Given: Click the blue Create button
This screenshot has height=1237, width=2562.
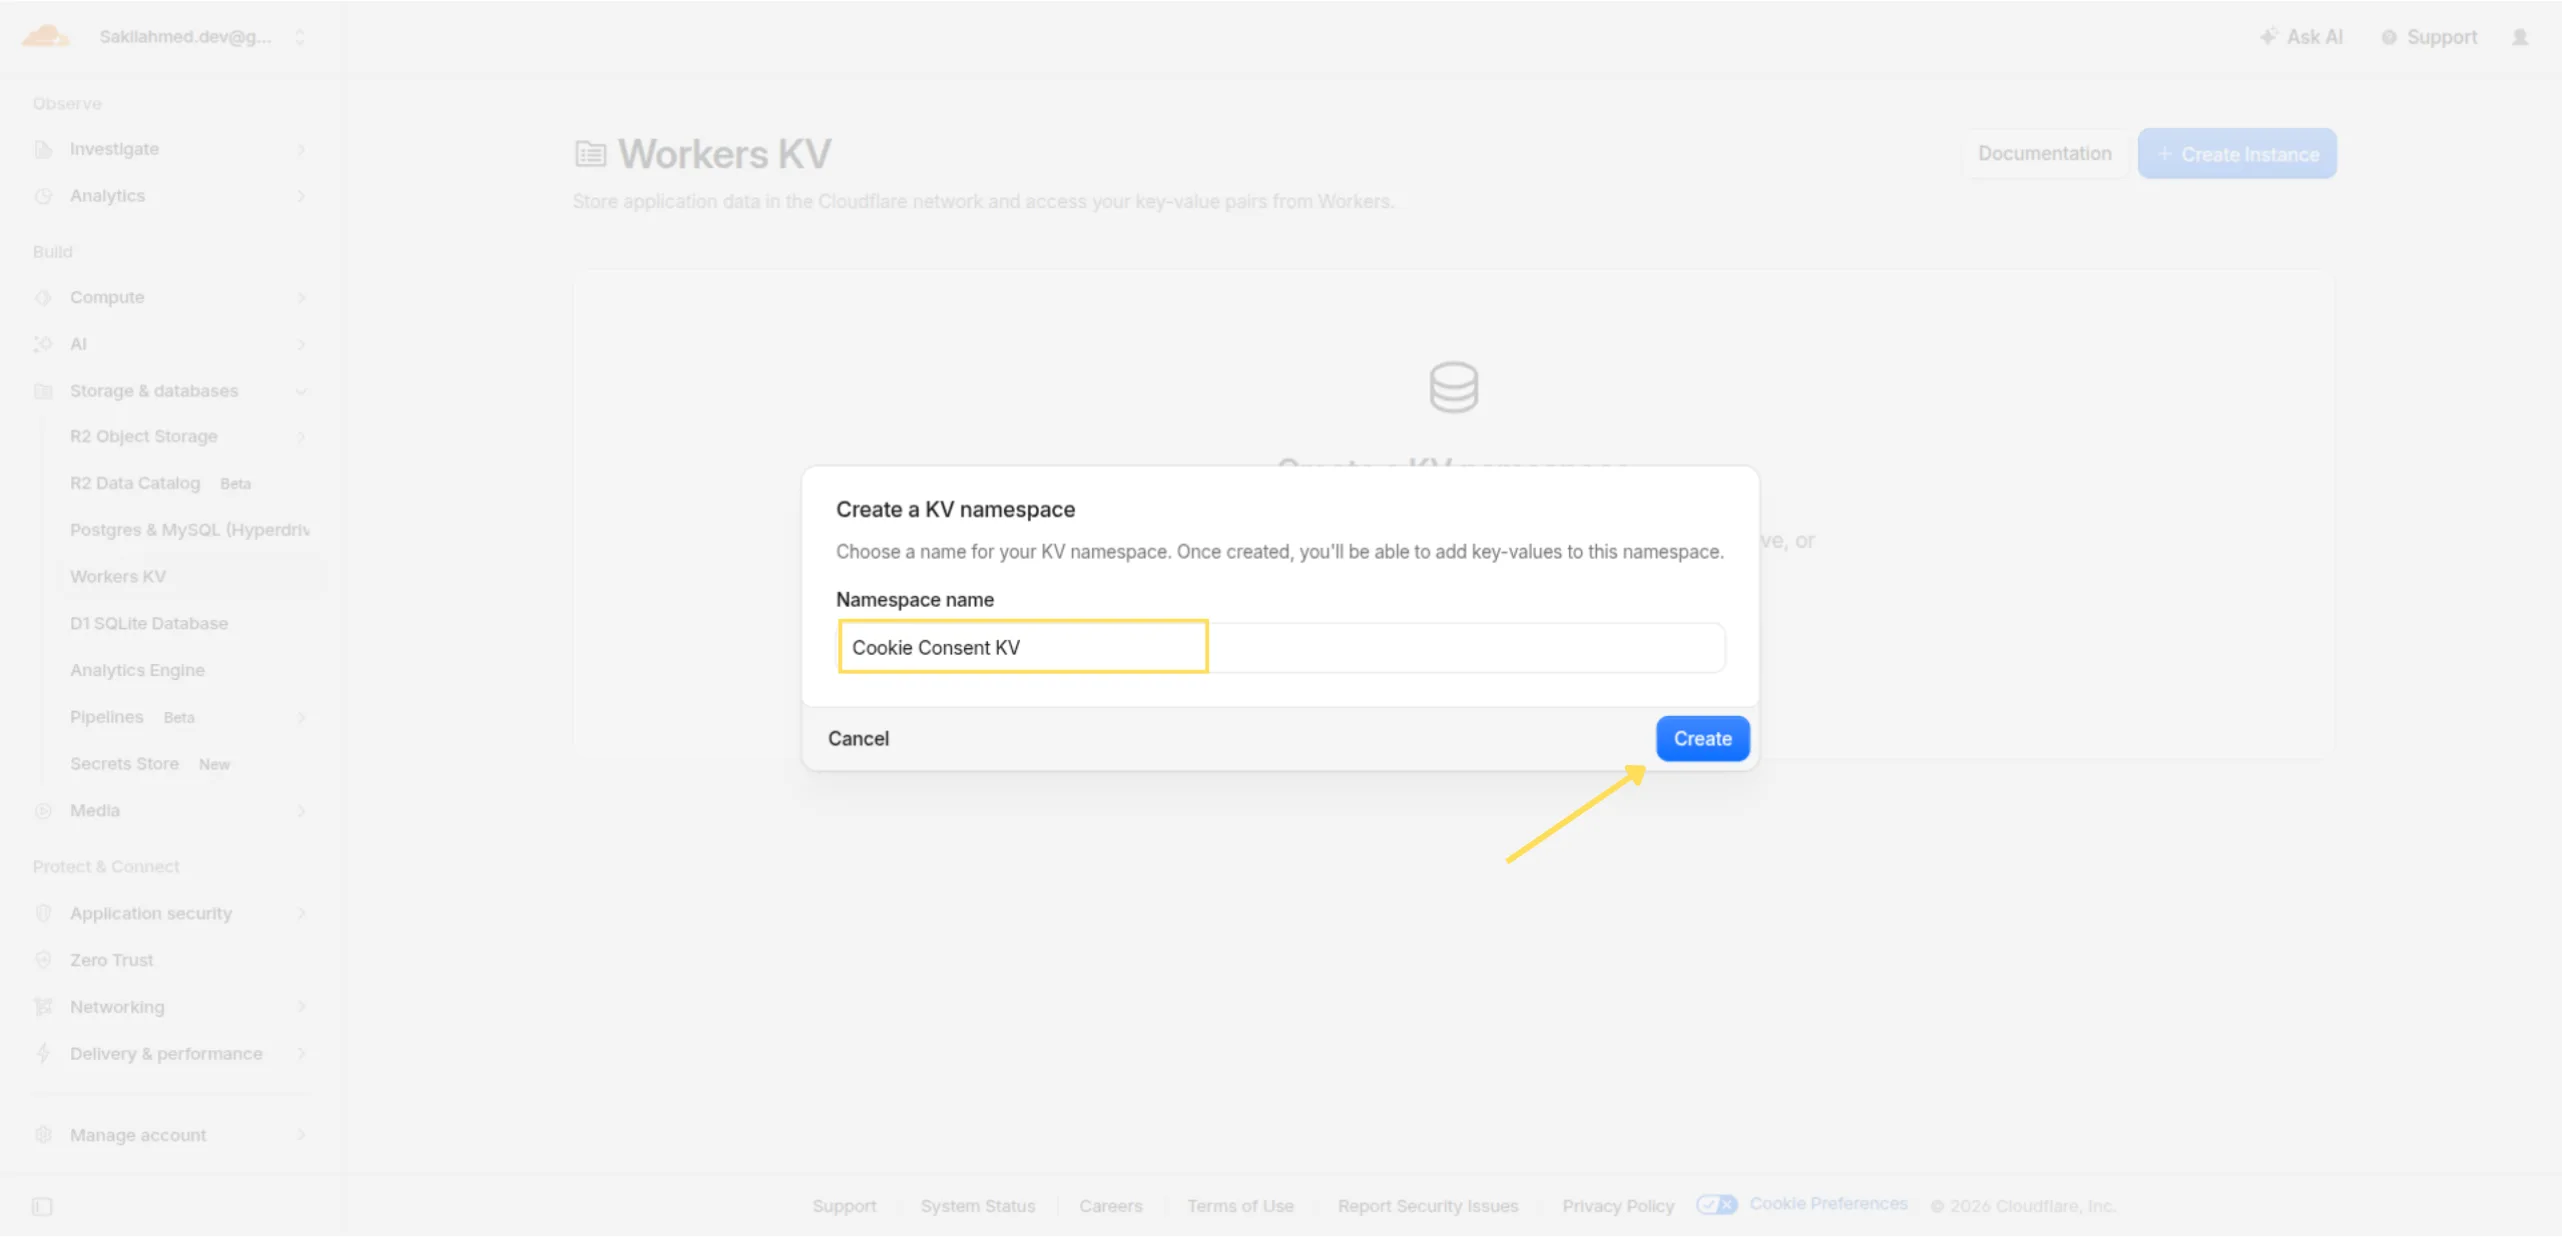Looking at the screenshot, I should [1702, 739].
